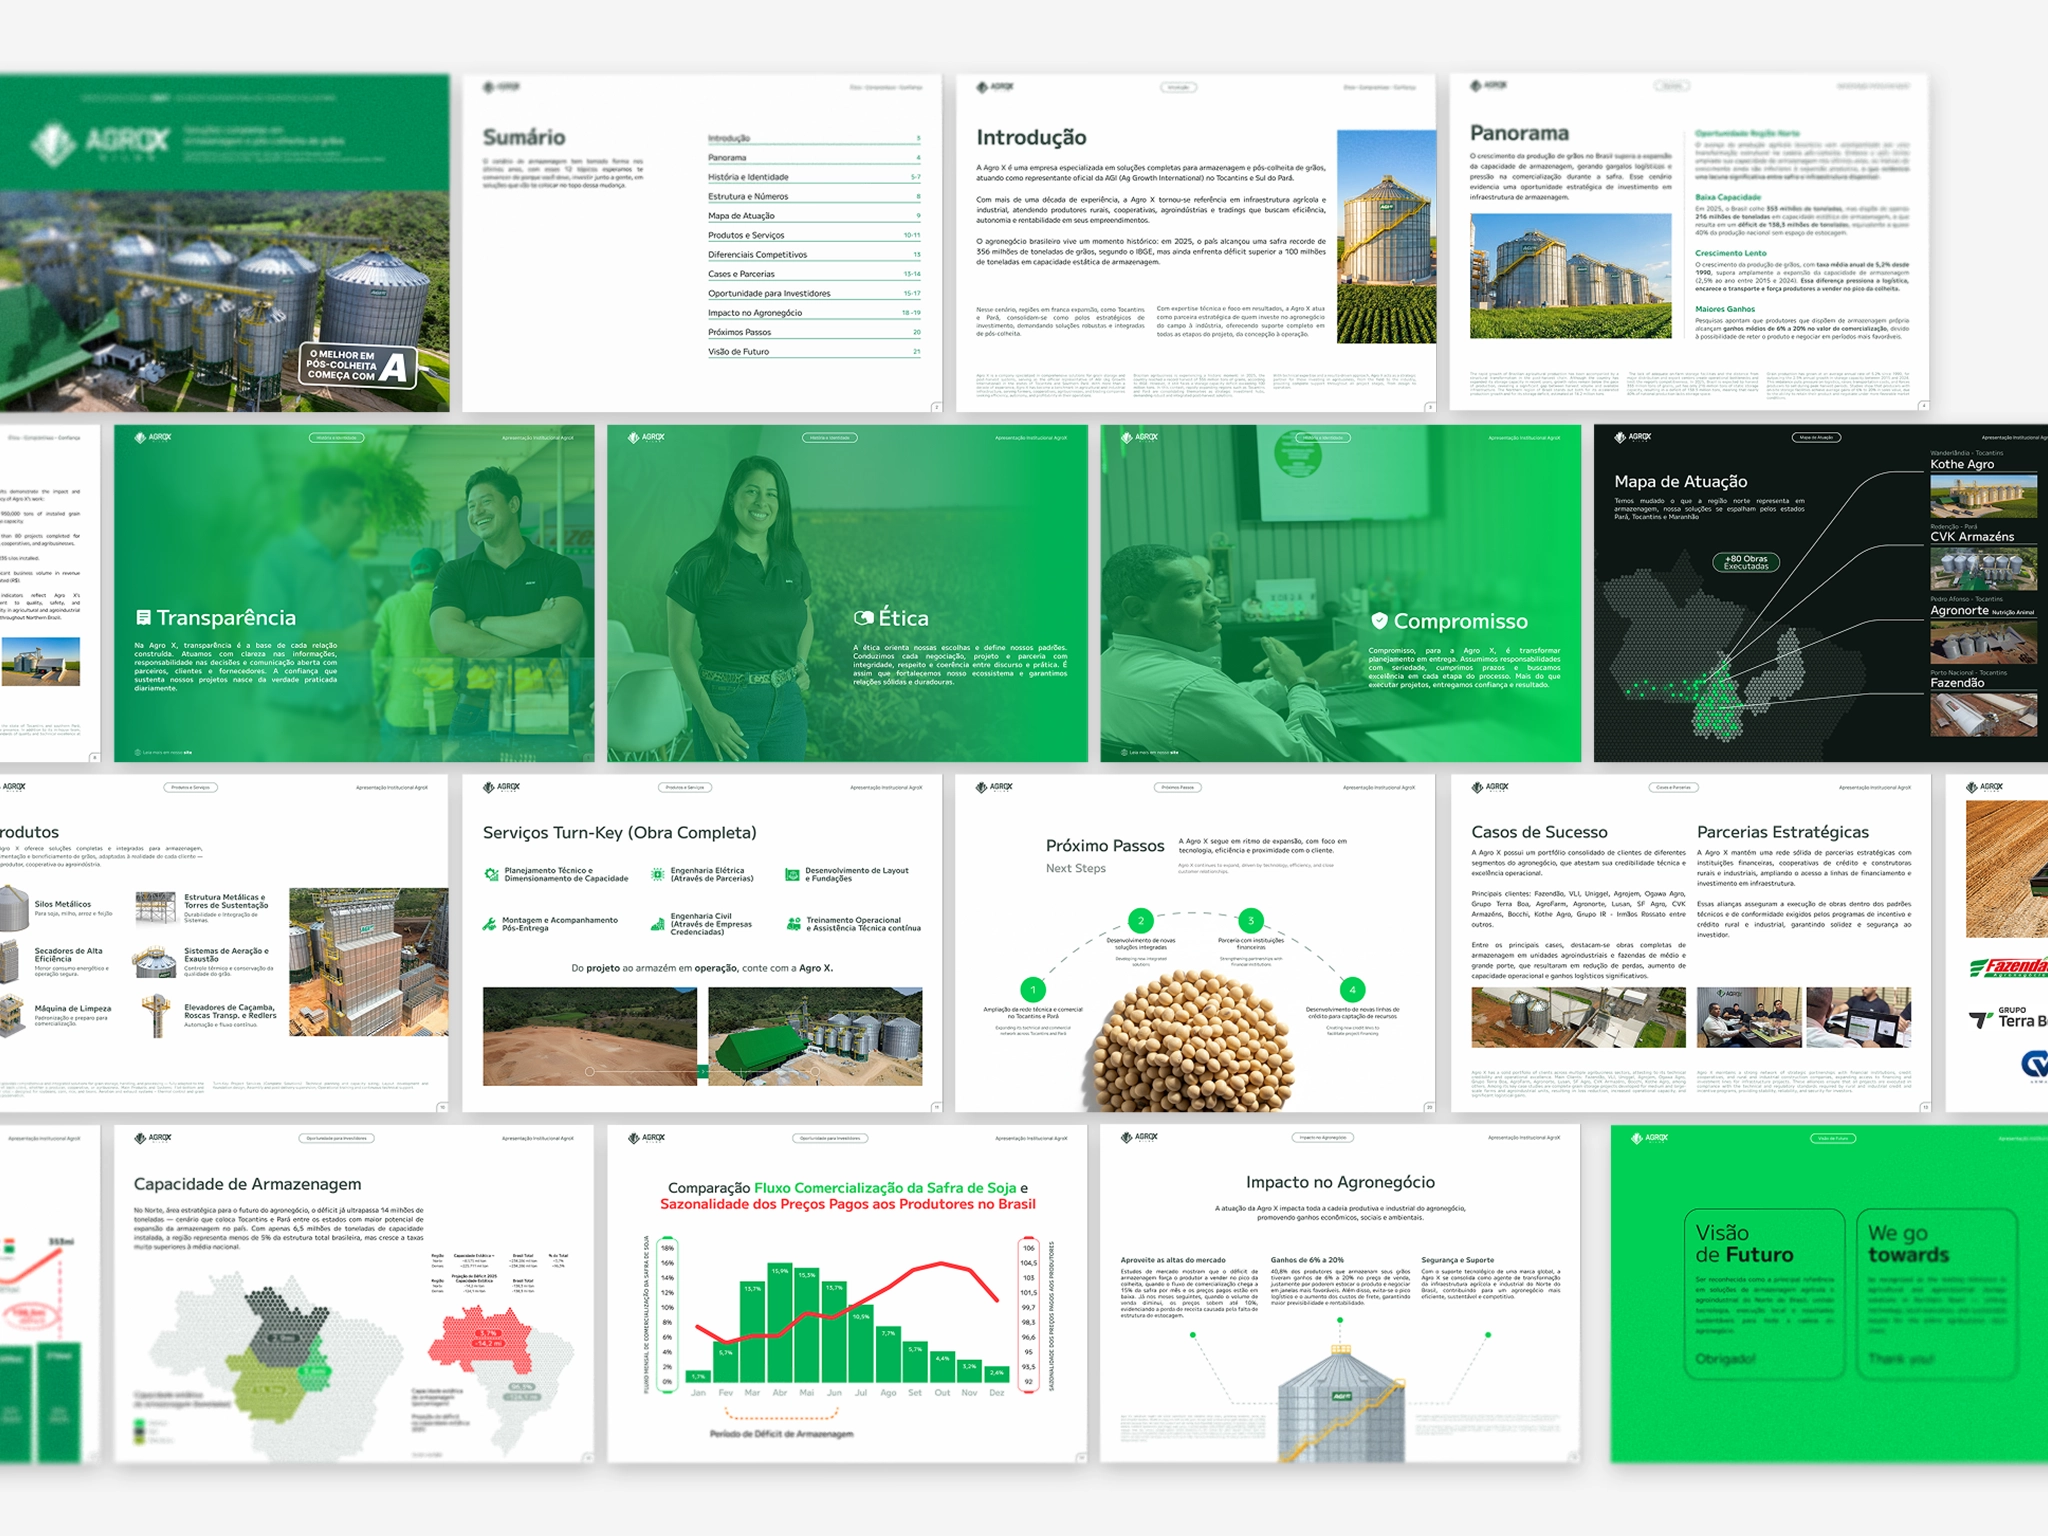
Task: Select Oportunidade para Investidores in Sumário
Action: pyautogui.click(x=814, y=293)
